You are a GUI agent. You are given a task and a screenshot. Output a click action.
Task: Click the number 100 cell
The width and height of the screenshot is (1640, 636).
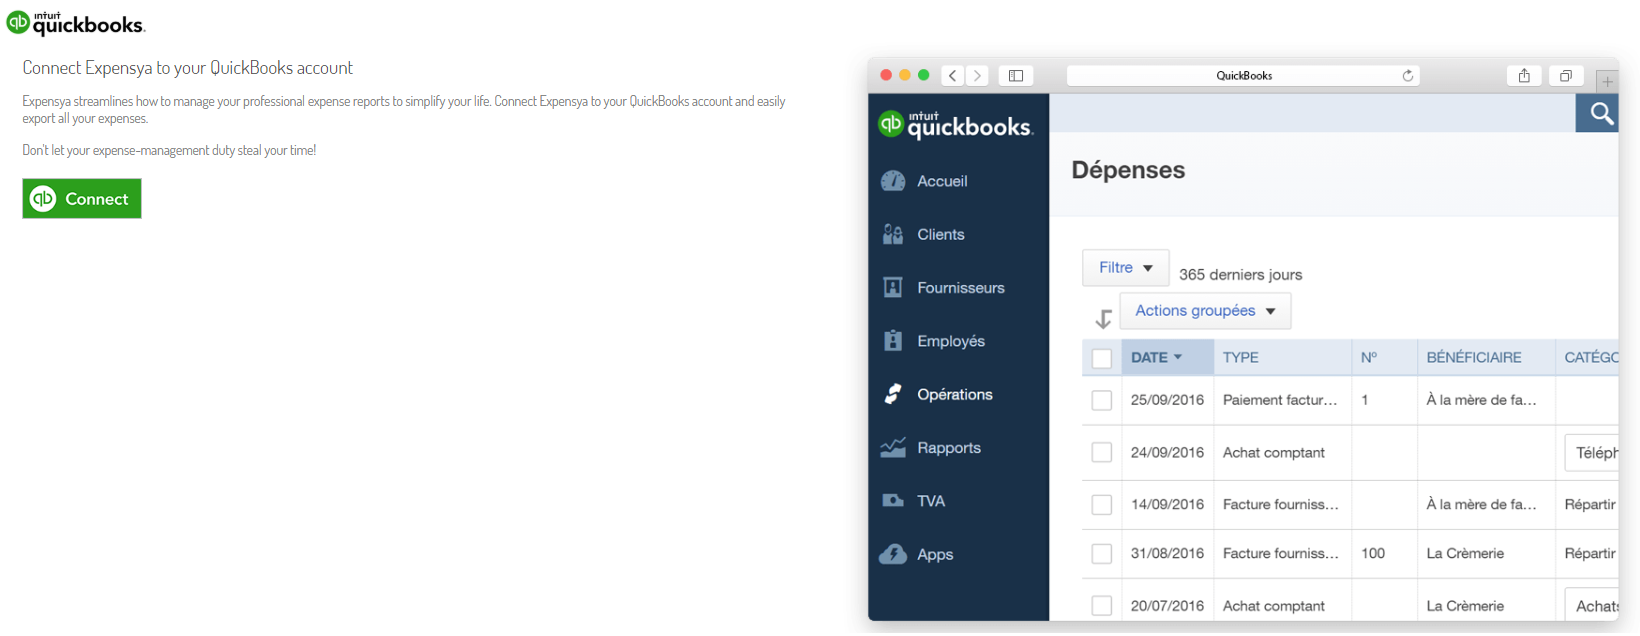(x=1373, y=554)
